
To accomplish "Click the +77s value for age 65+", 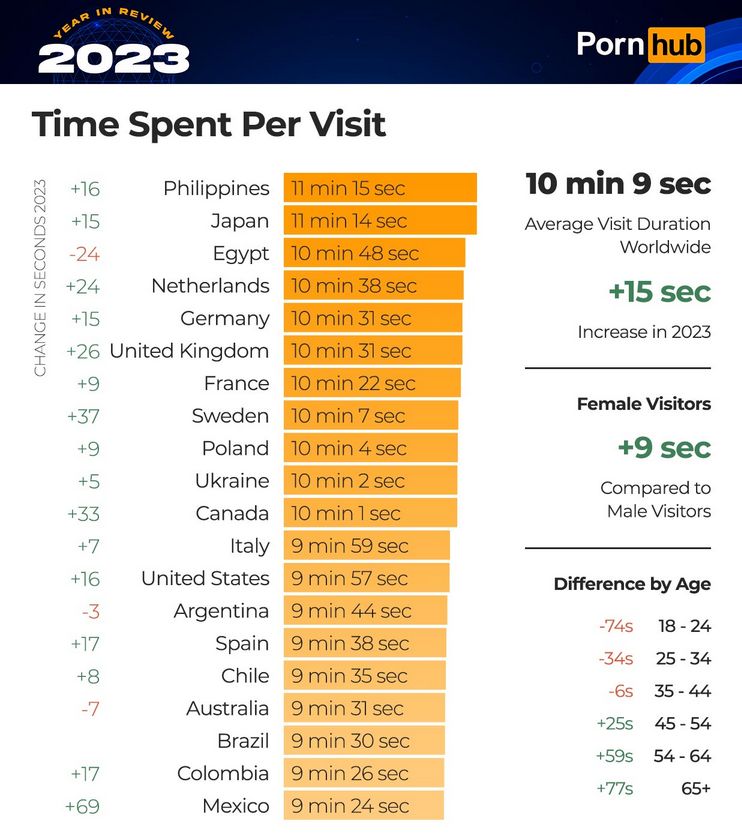I will [x=616, y=788].
